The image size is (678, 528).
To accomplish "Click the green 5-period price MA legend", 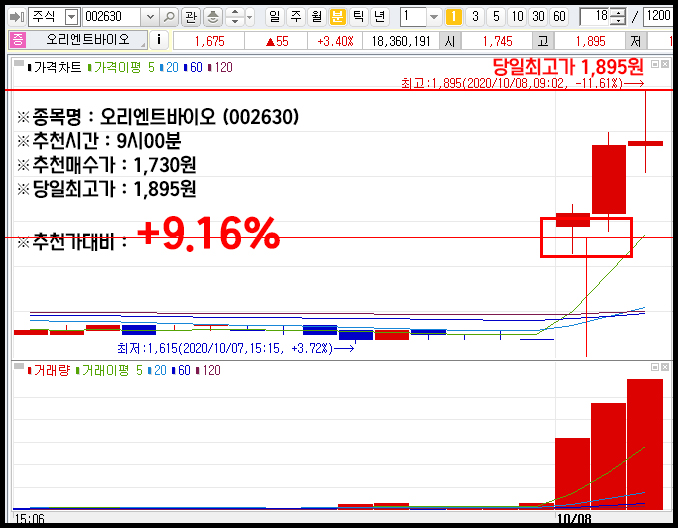I will click(x=151, y=67).
